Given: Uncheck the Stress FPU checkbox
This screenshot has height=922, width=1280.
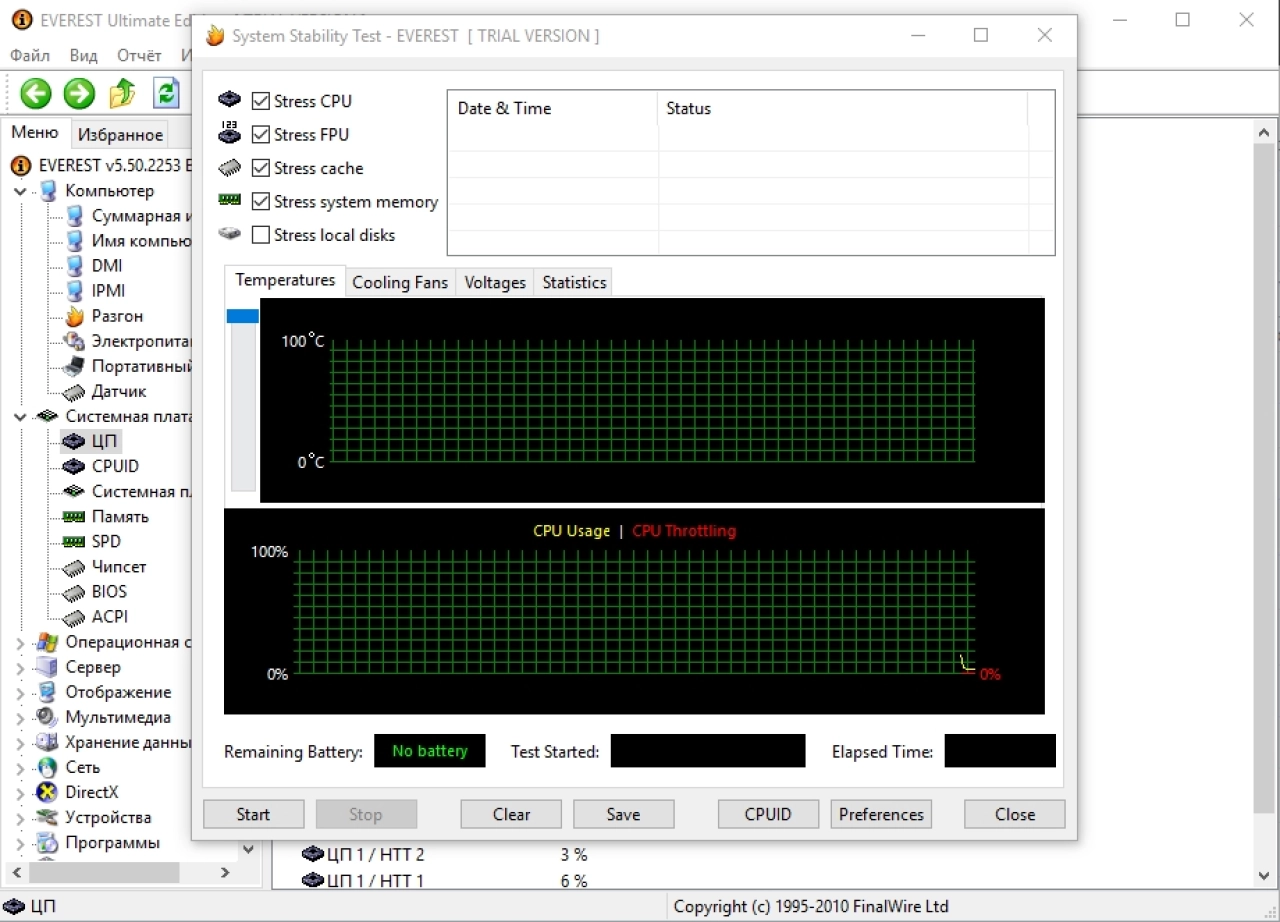Looking at the screenshot, I should (x=261, y=135).
